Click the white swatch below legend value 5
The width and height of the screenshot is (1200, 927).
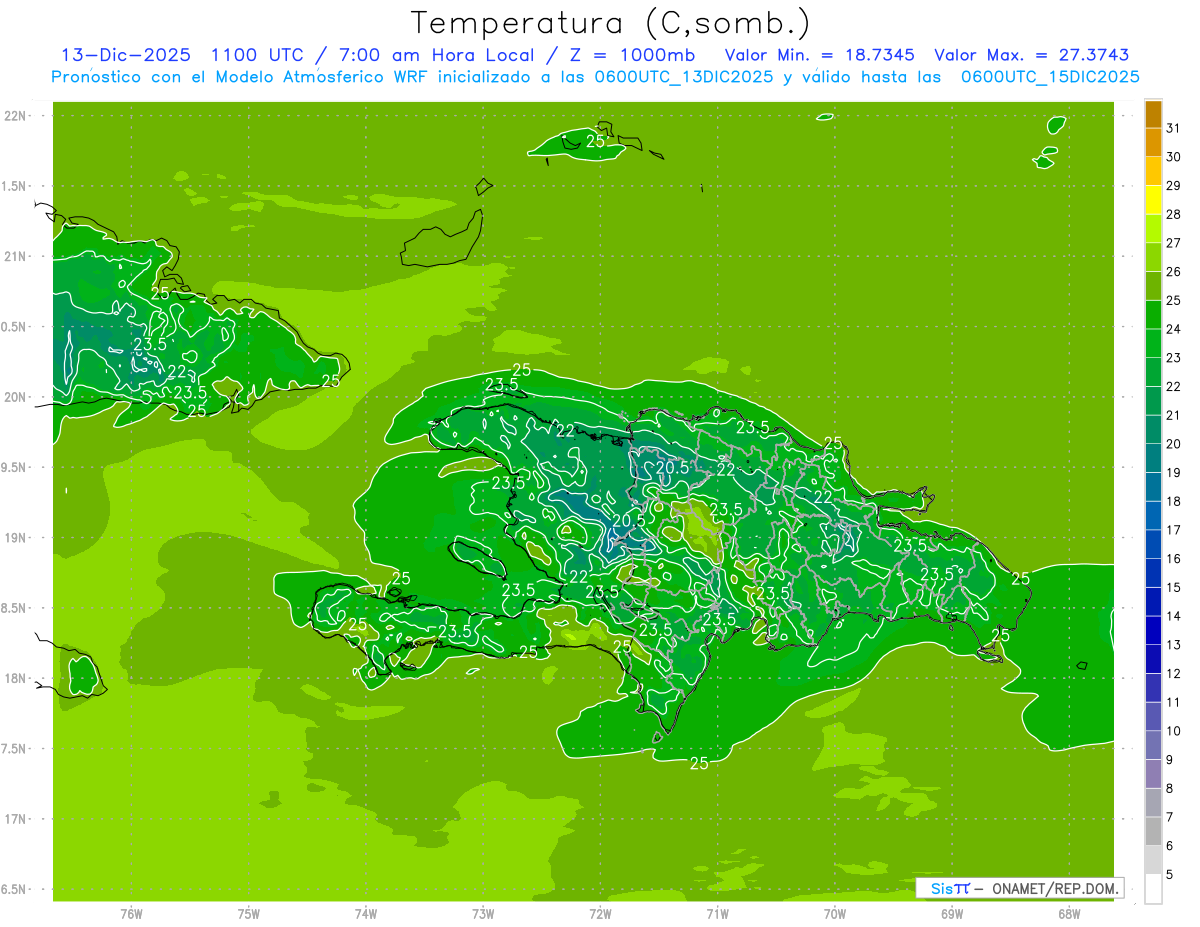point(1153,889)
